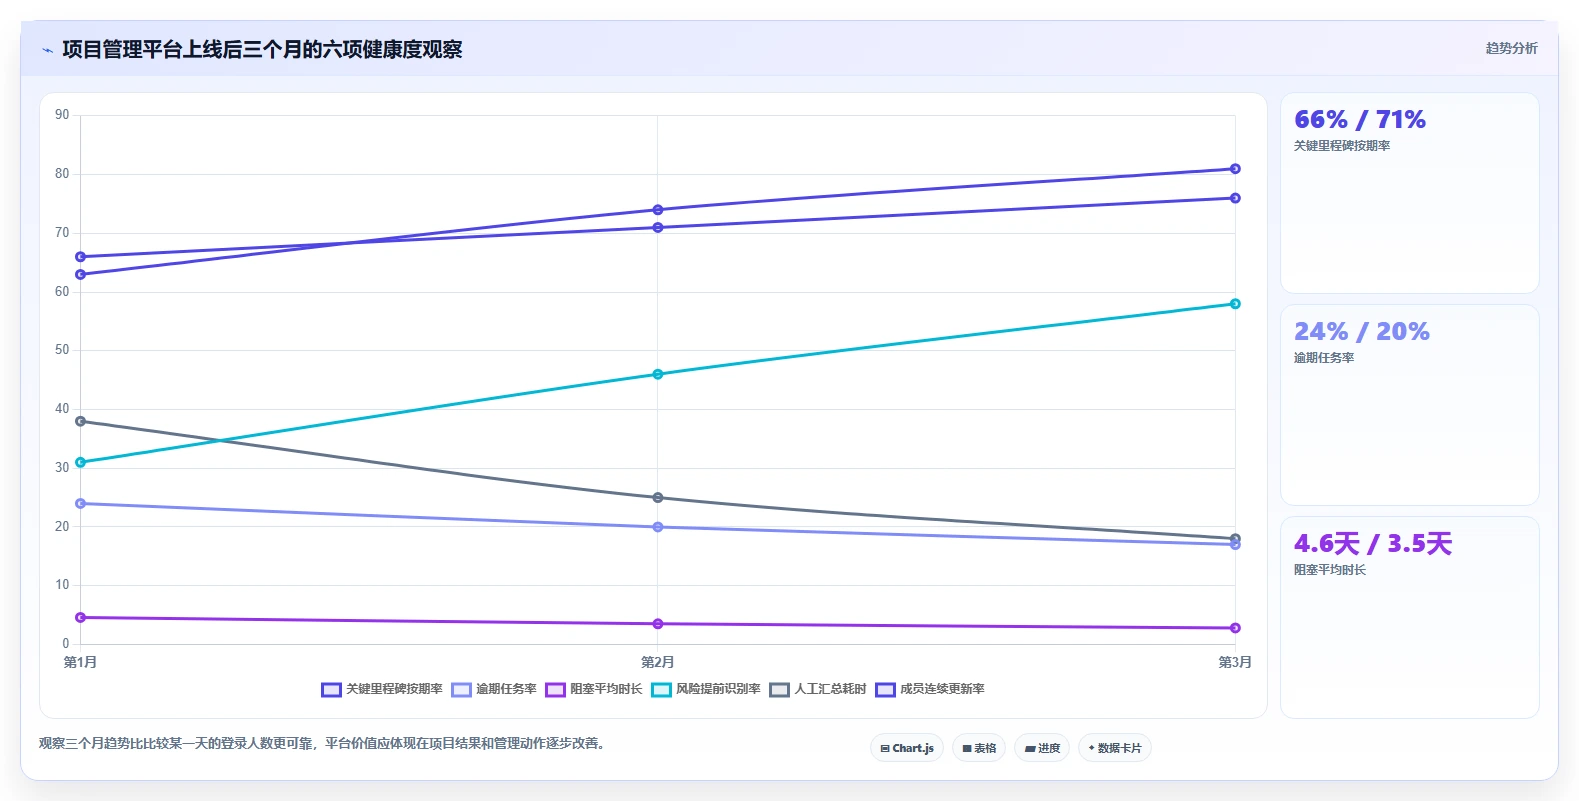Image resolution: width=1579 pixels, height=801 pixels.
Task: Click the dashboard title 项目管理平台上线后三个月的六项健康度观察
Action: 262,50
